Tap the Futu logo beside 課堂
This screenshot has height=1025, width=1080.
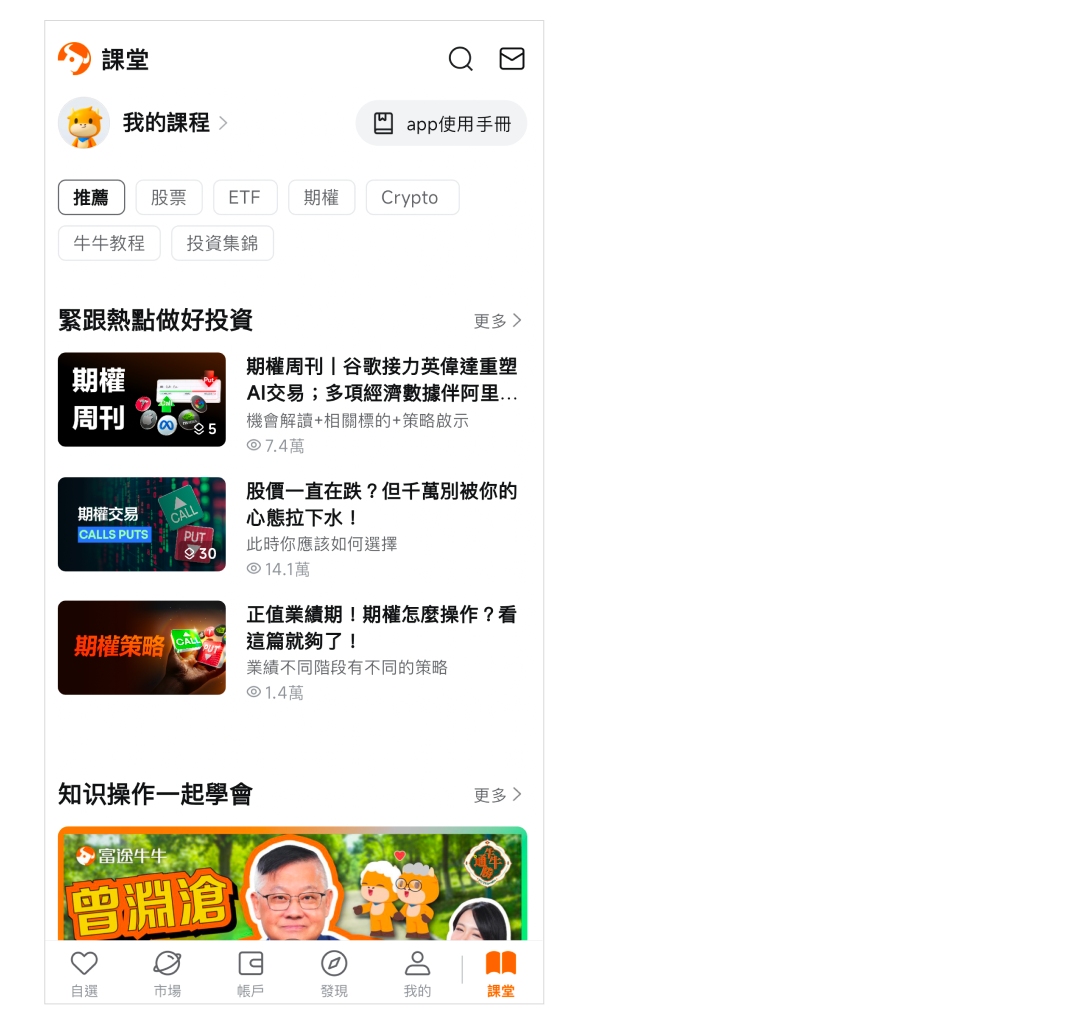(74, 59)
